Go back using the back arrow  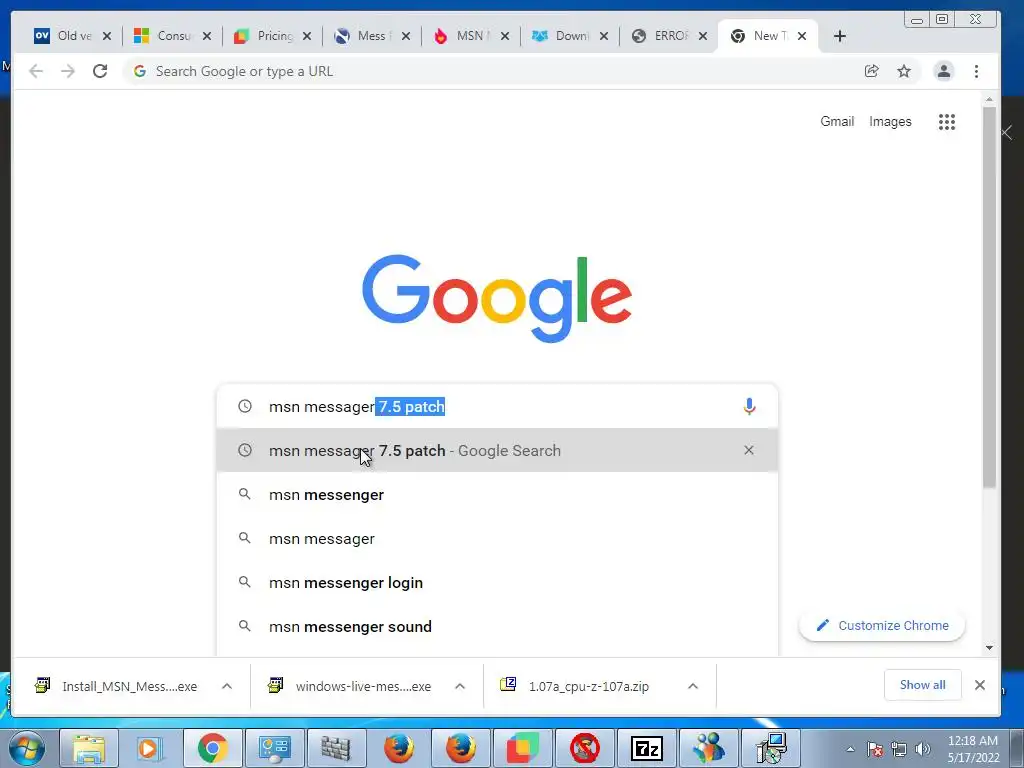point(36,71)
